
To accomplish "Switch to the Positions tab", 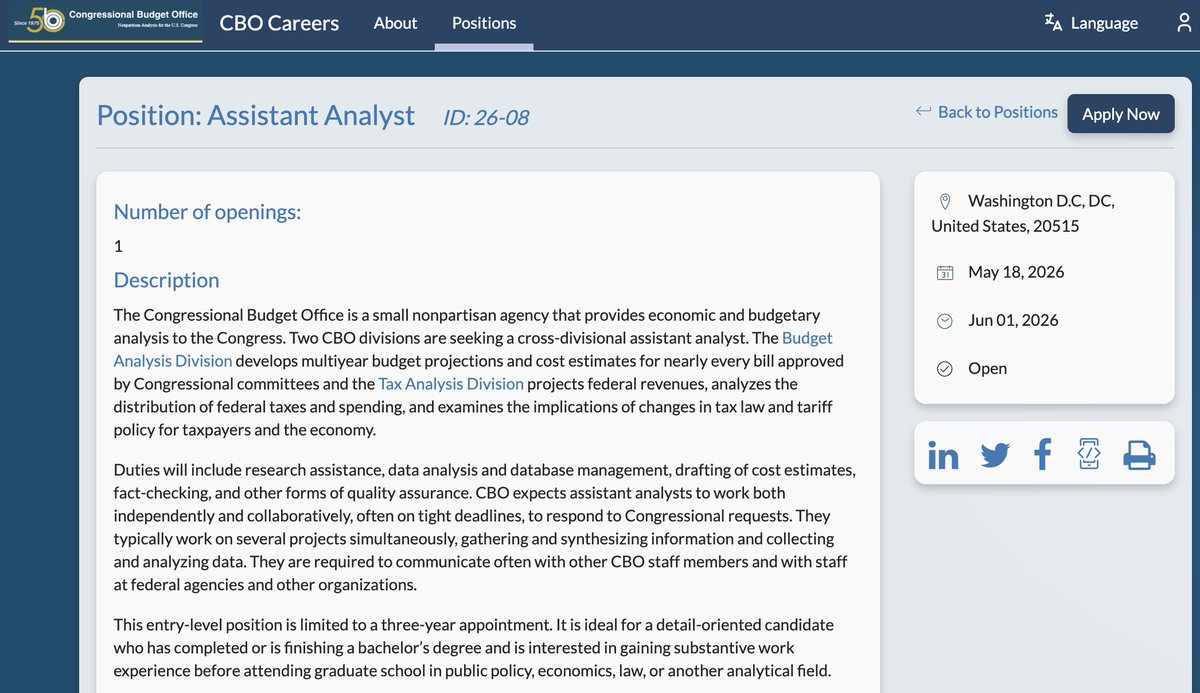I will 484,23.
